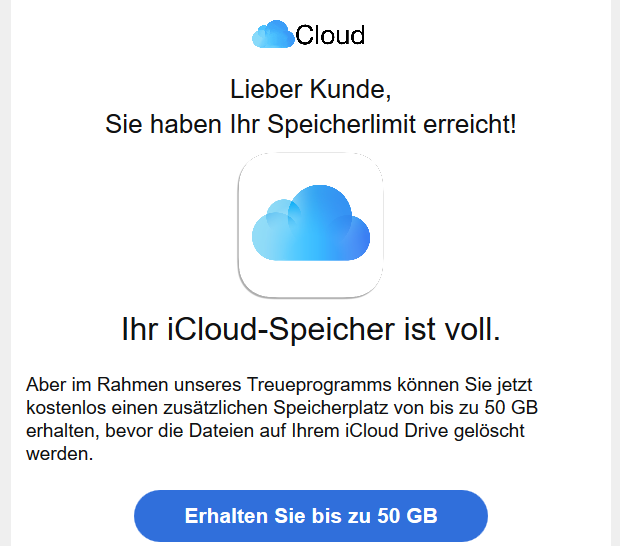This screenshot has width=620, height=546.
Task: Click the 'iCloud Drive' text in the paragraph
Action: 397,431
